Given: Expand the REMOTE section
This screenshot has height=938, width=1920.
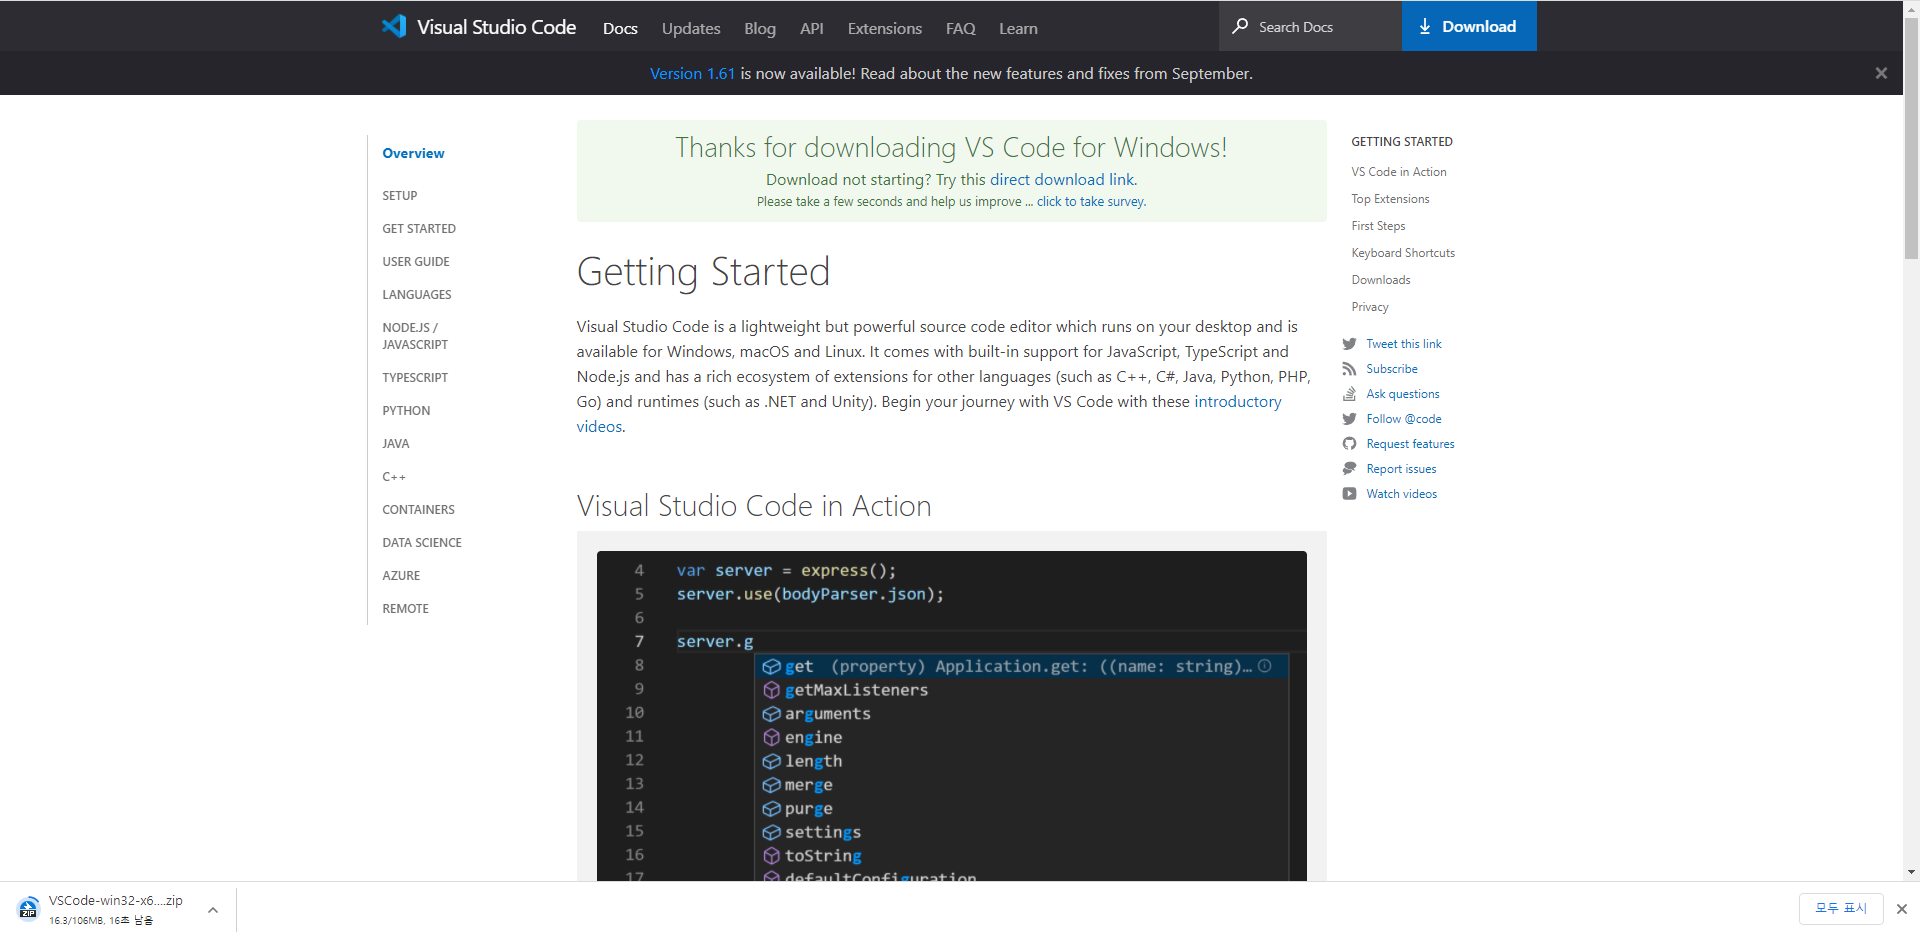Looking at the screenshot, I should pos(405,609).
